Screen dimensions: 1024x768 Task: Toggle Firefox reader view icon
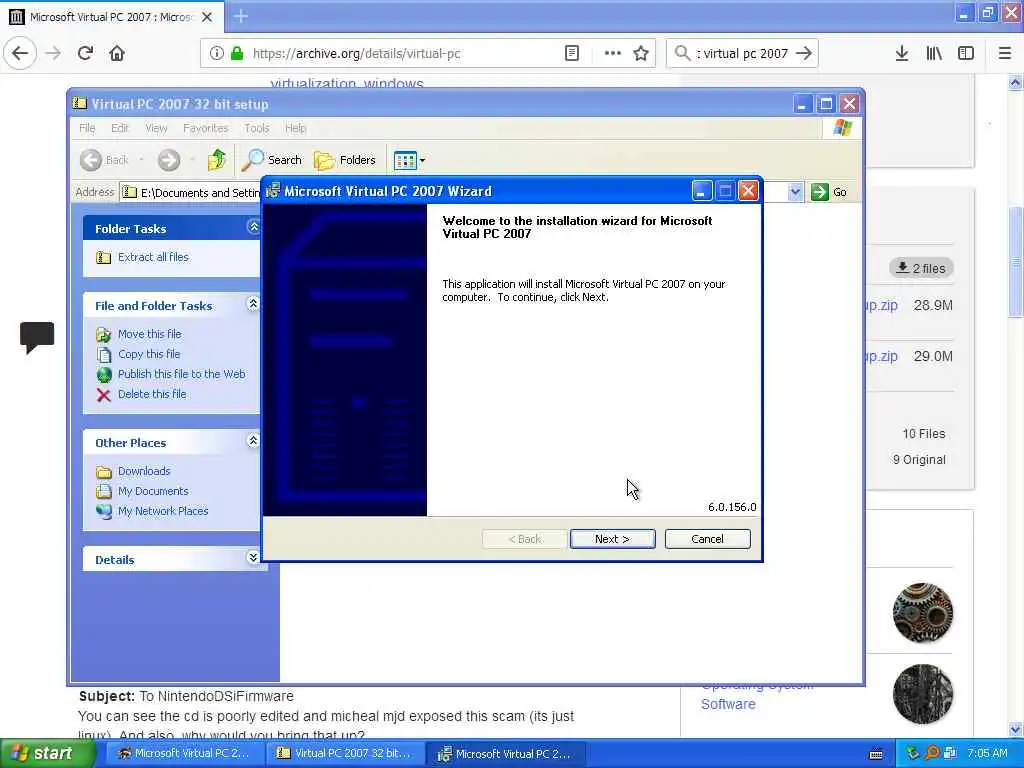click(571, 54)
